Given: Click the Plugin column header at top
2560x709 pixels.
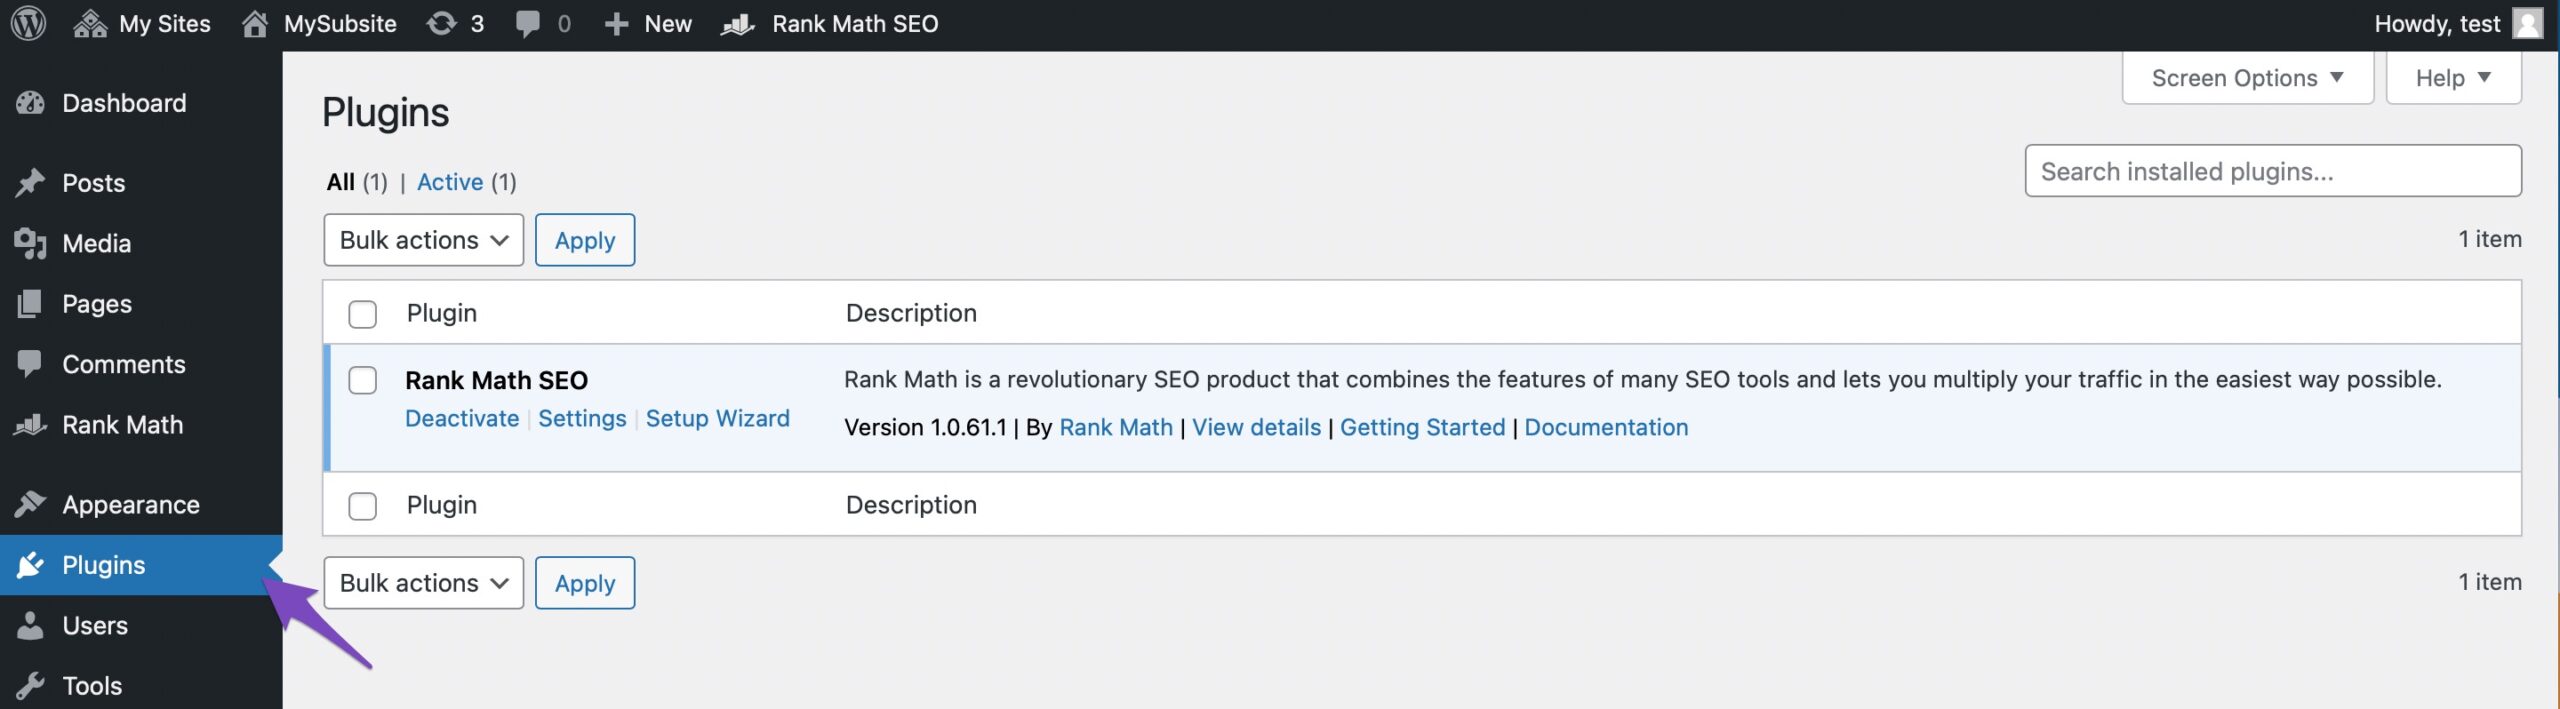Looking at the screenshot, I should [441, 313].
